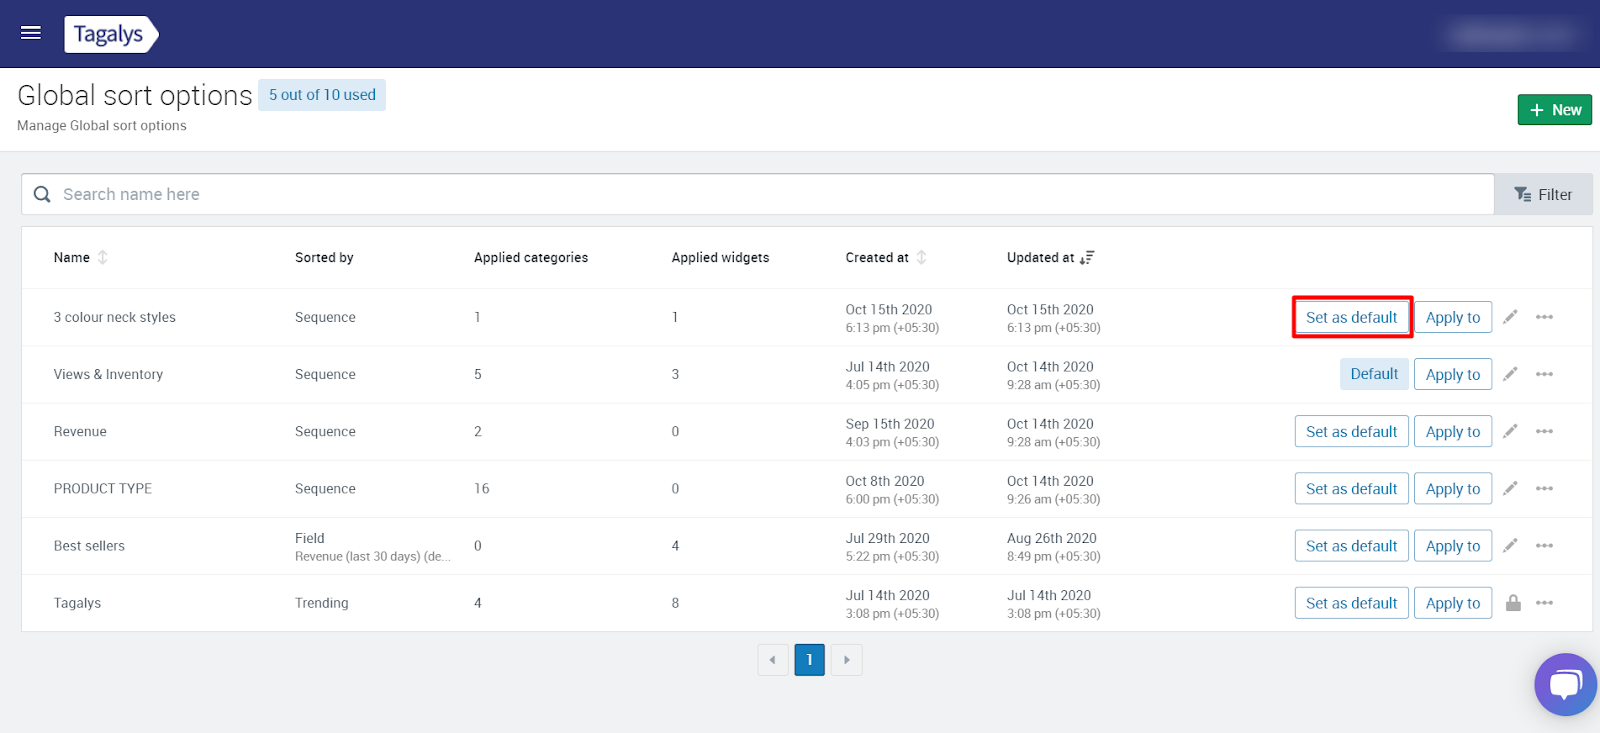
Task: Select the Views & Inventory name
Action: click(x=108, y=374)
